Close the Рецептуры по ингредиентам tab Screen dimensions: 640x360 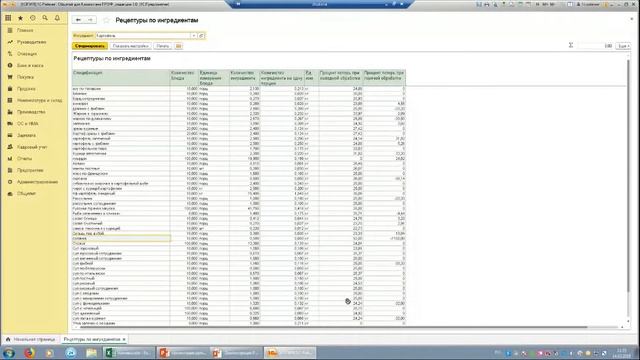124,340
